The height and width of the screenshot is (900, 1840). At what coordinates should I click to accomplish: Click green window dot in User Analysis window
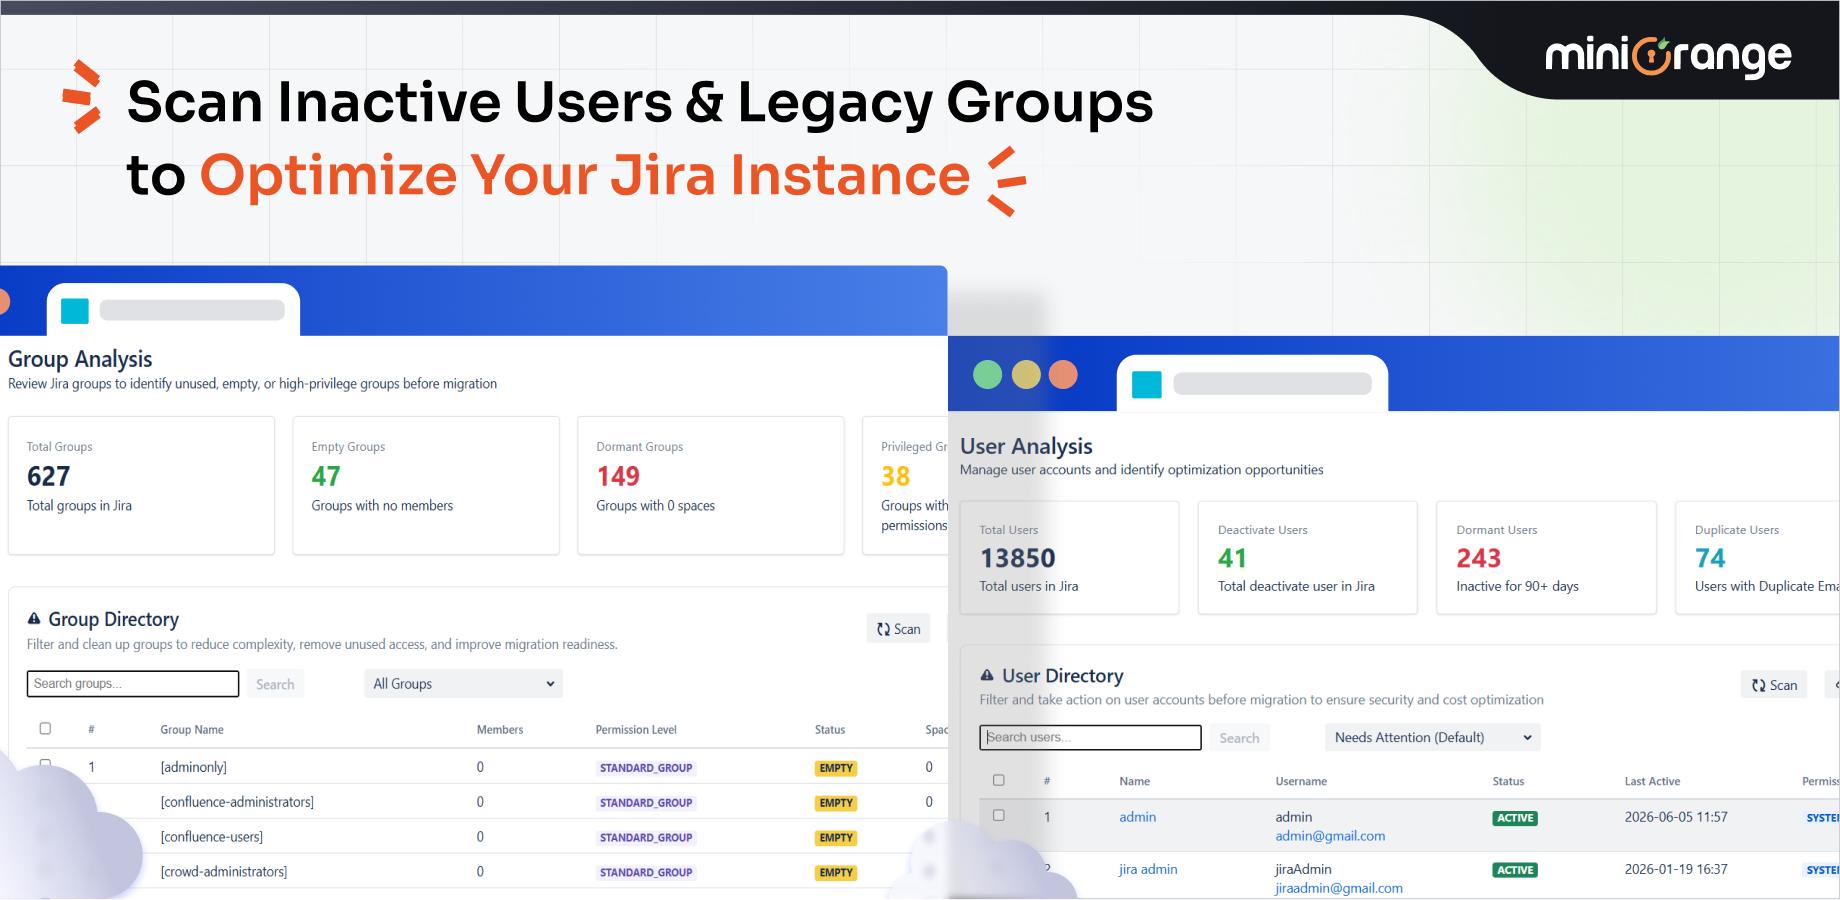coord(987,375)
